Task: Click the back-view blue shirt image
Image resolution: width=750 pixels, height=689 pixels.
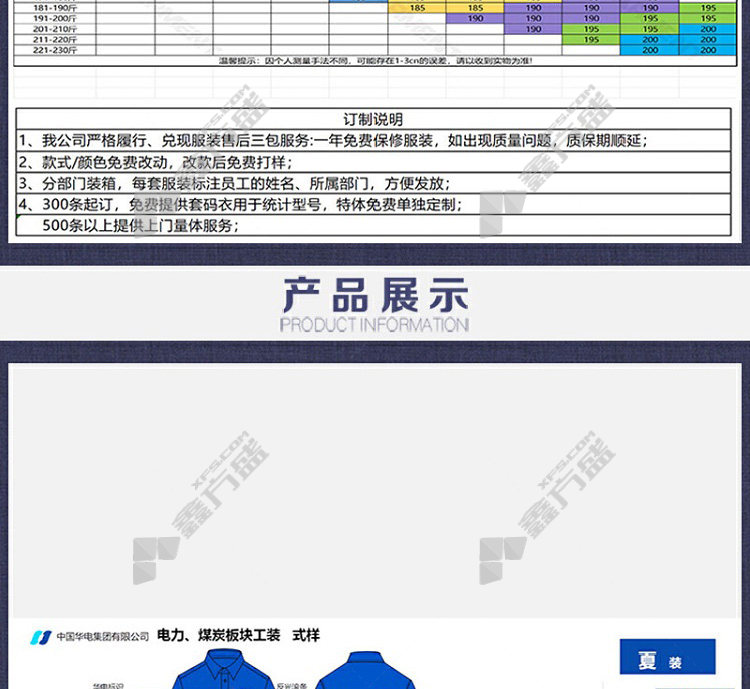Action: [x=357, y=668]
